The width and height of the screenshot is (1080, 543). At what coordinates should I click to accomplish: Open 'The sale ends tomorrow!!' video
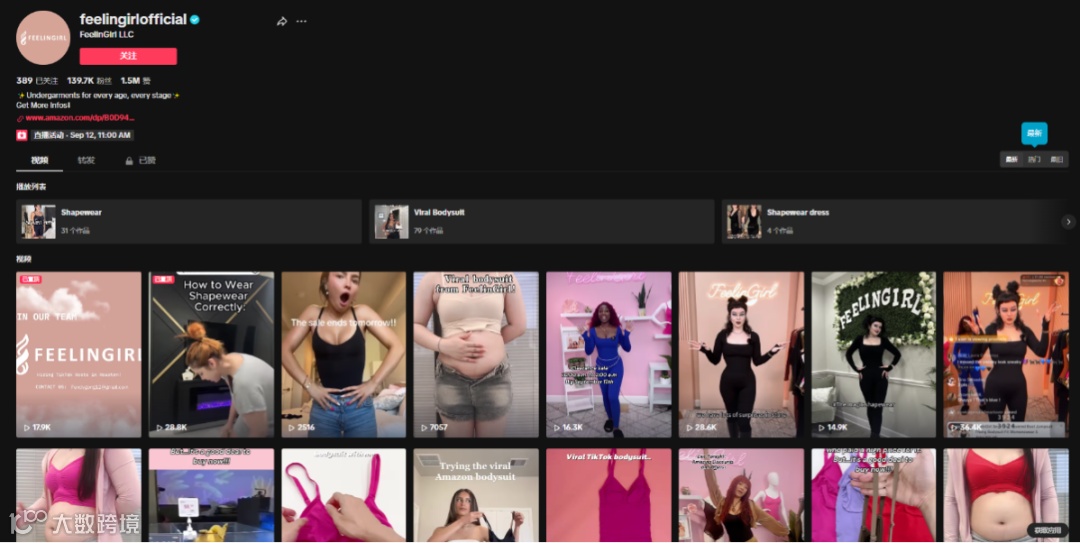pos(344,354)
